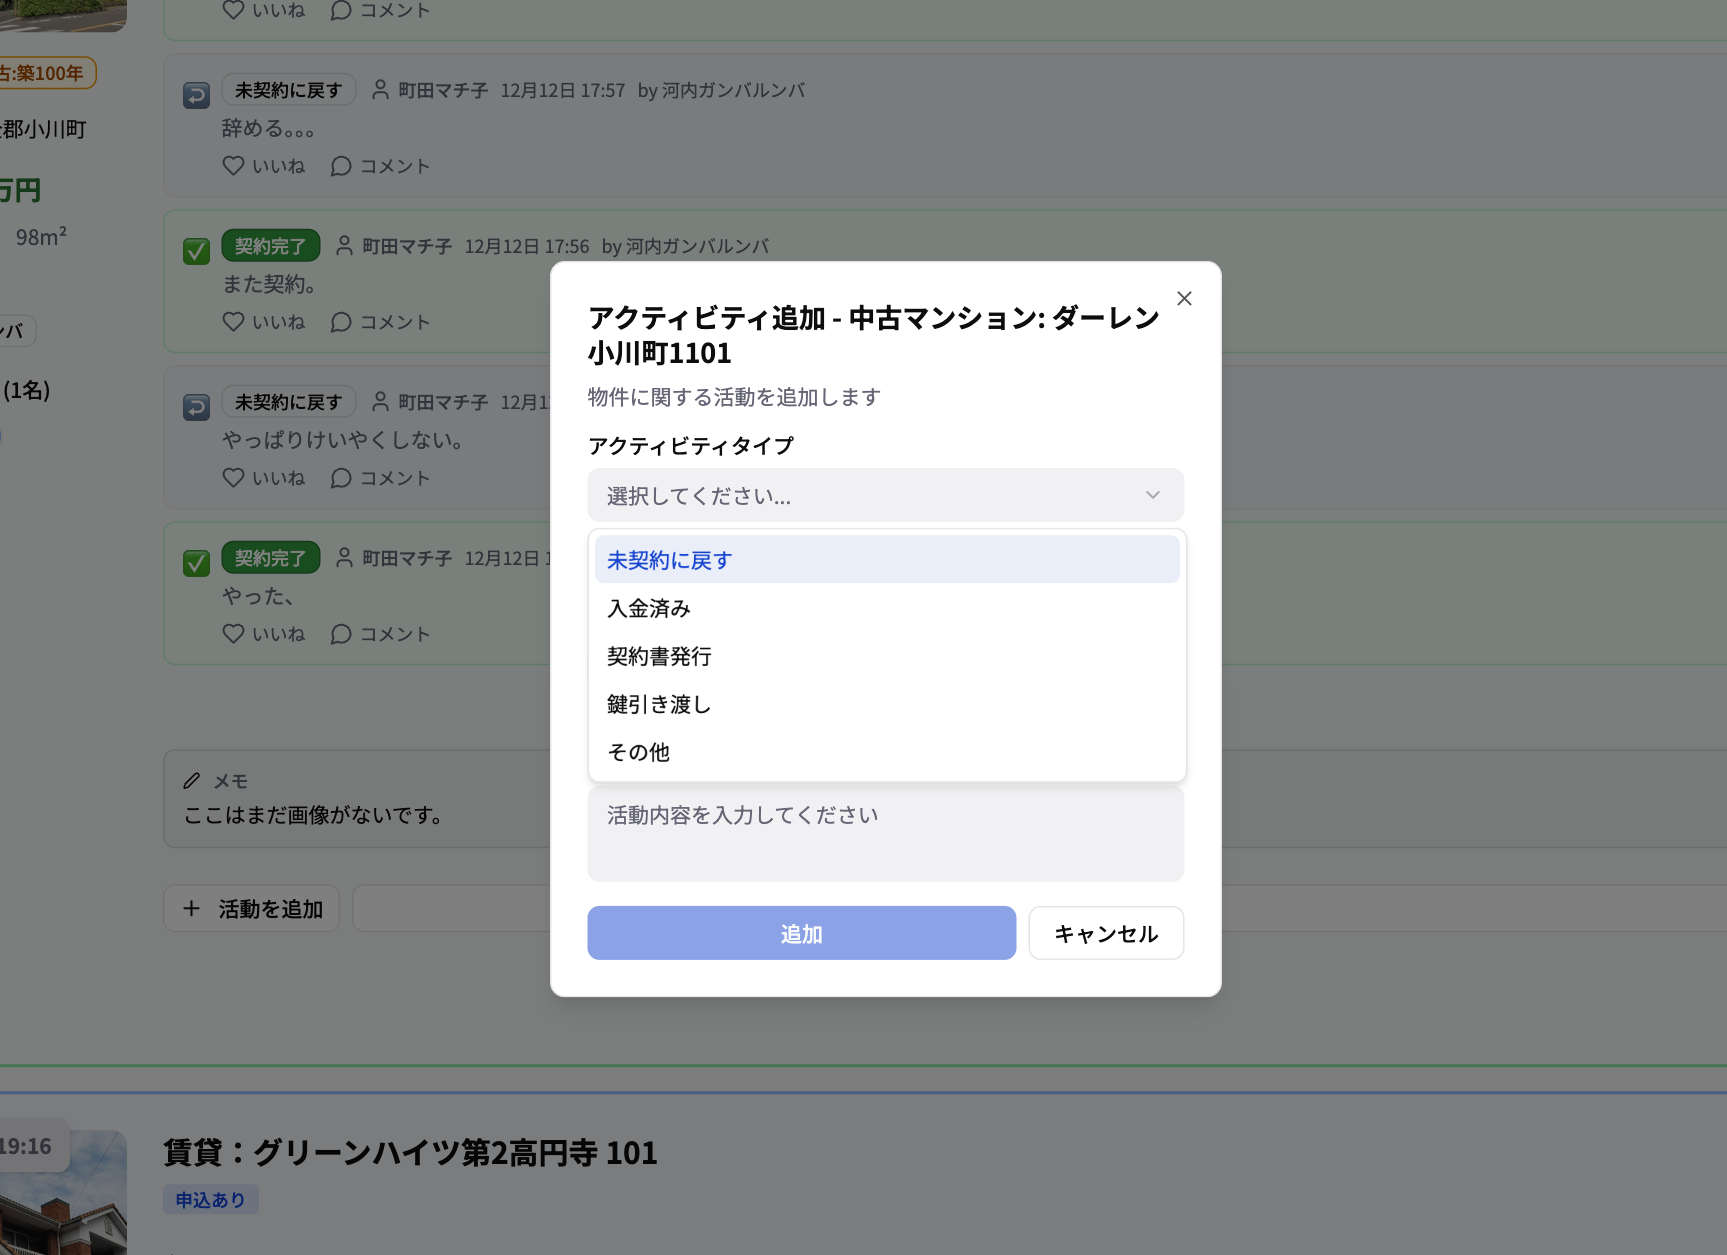The width and height of the screenshot is (1727, 1255).
Task: Choose 鍵引き渡し in the options list
Action: pyautogui.click(x=657, y=704)
